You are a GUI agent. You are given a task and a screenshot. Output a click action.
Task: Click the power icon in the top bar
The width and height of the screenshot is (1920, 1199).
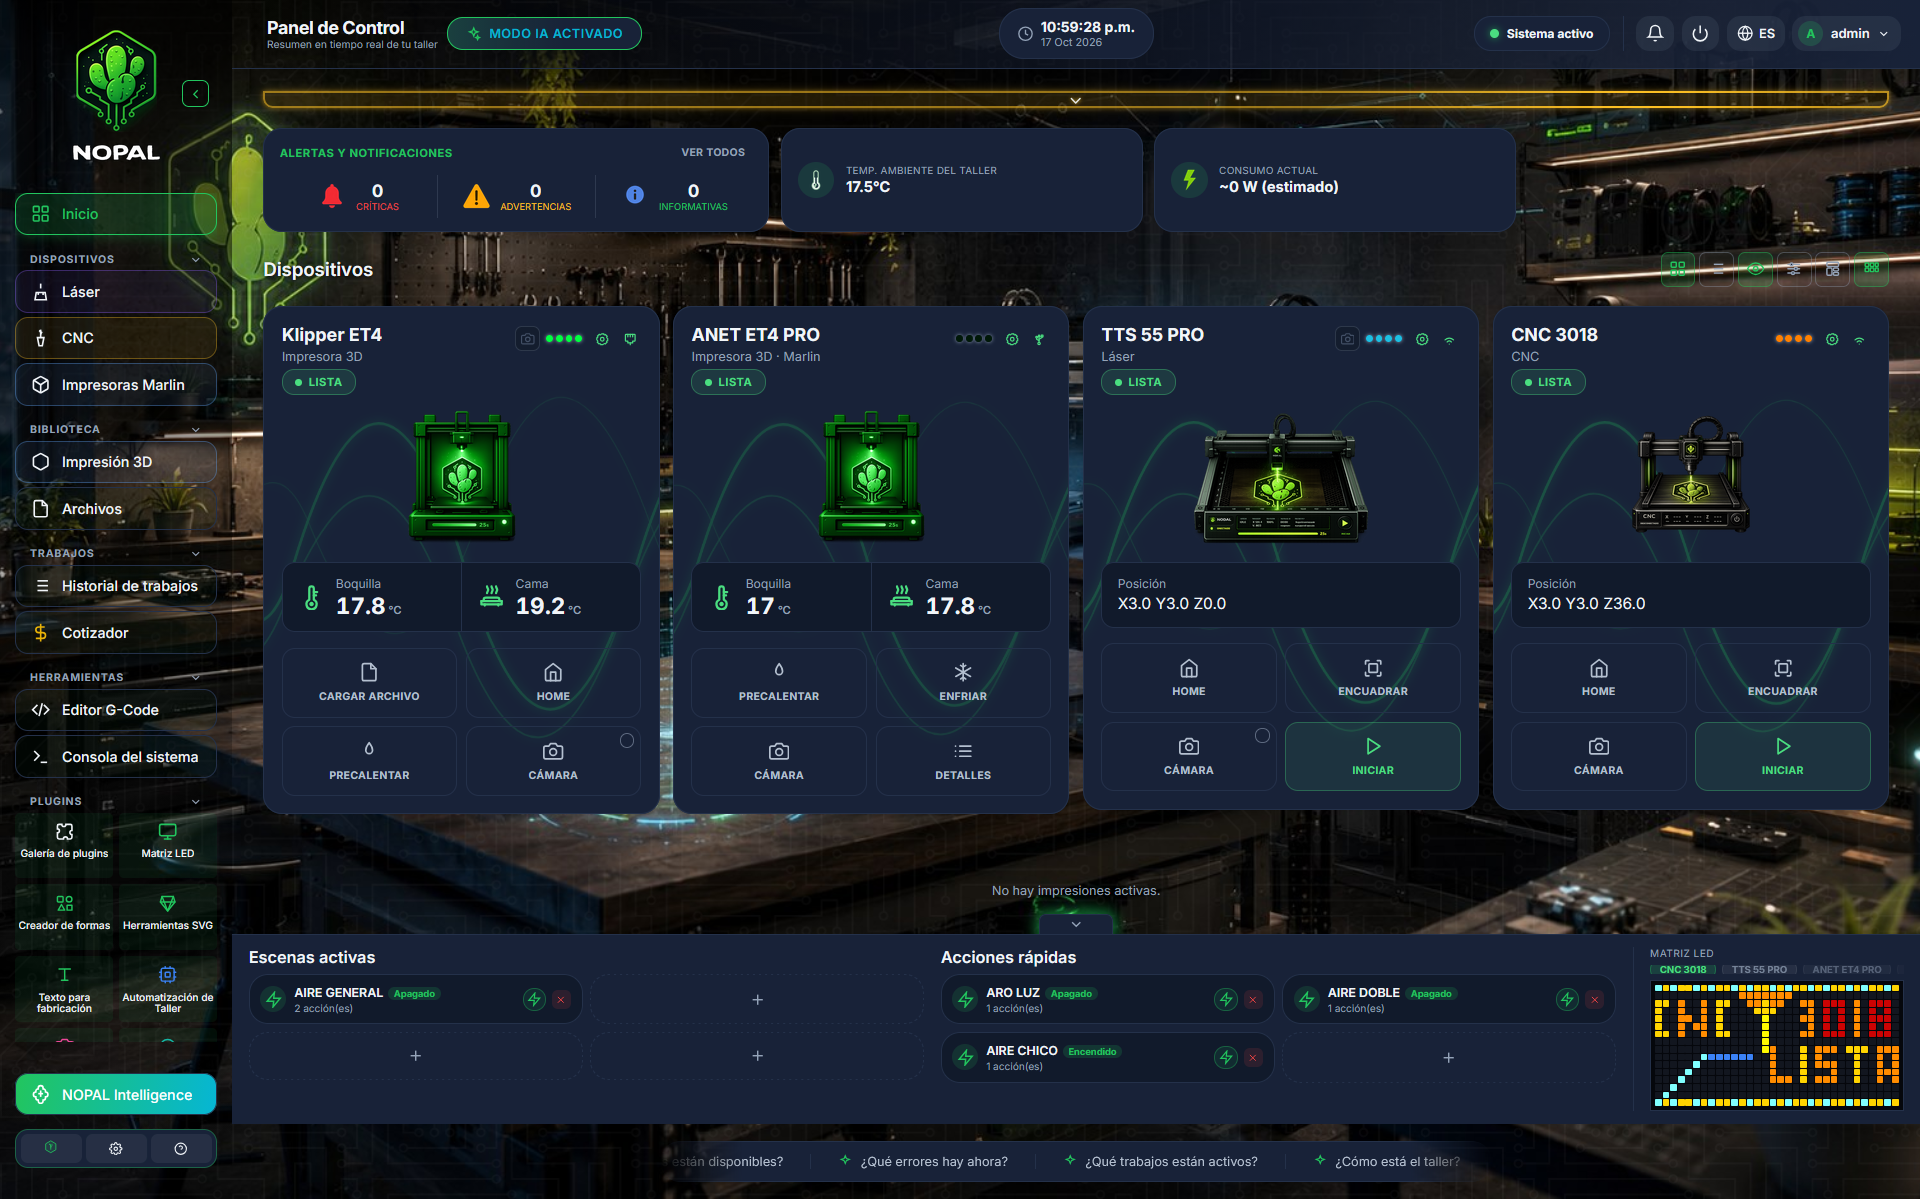point(1699,33)
